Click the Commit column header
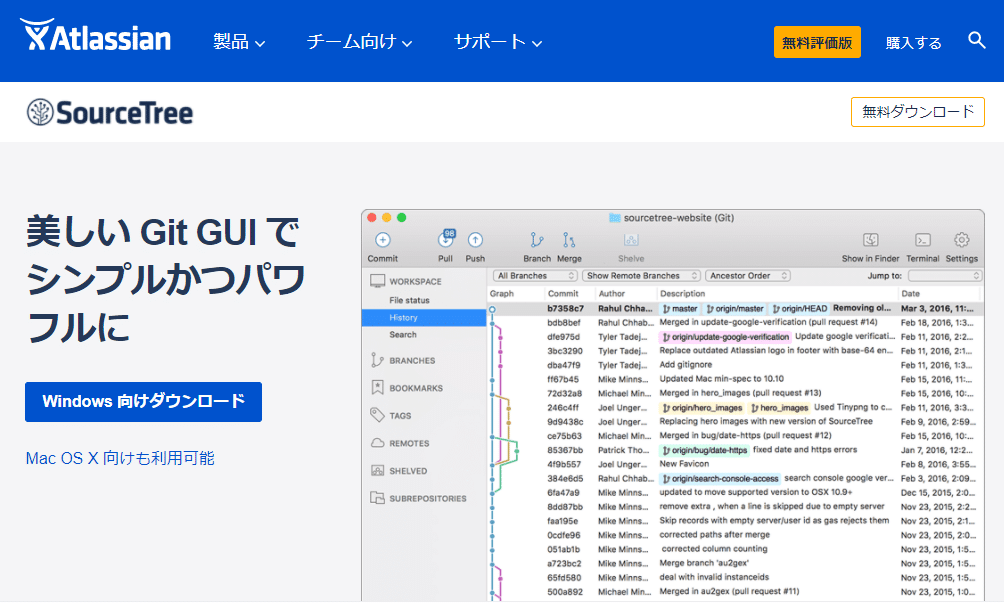Screen dimensions: 1004x609 (x=563, y=294)
